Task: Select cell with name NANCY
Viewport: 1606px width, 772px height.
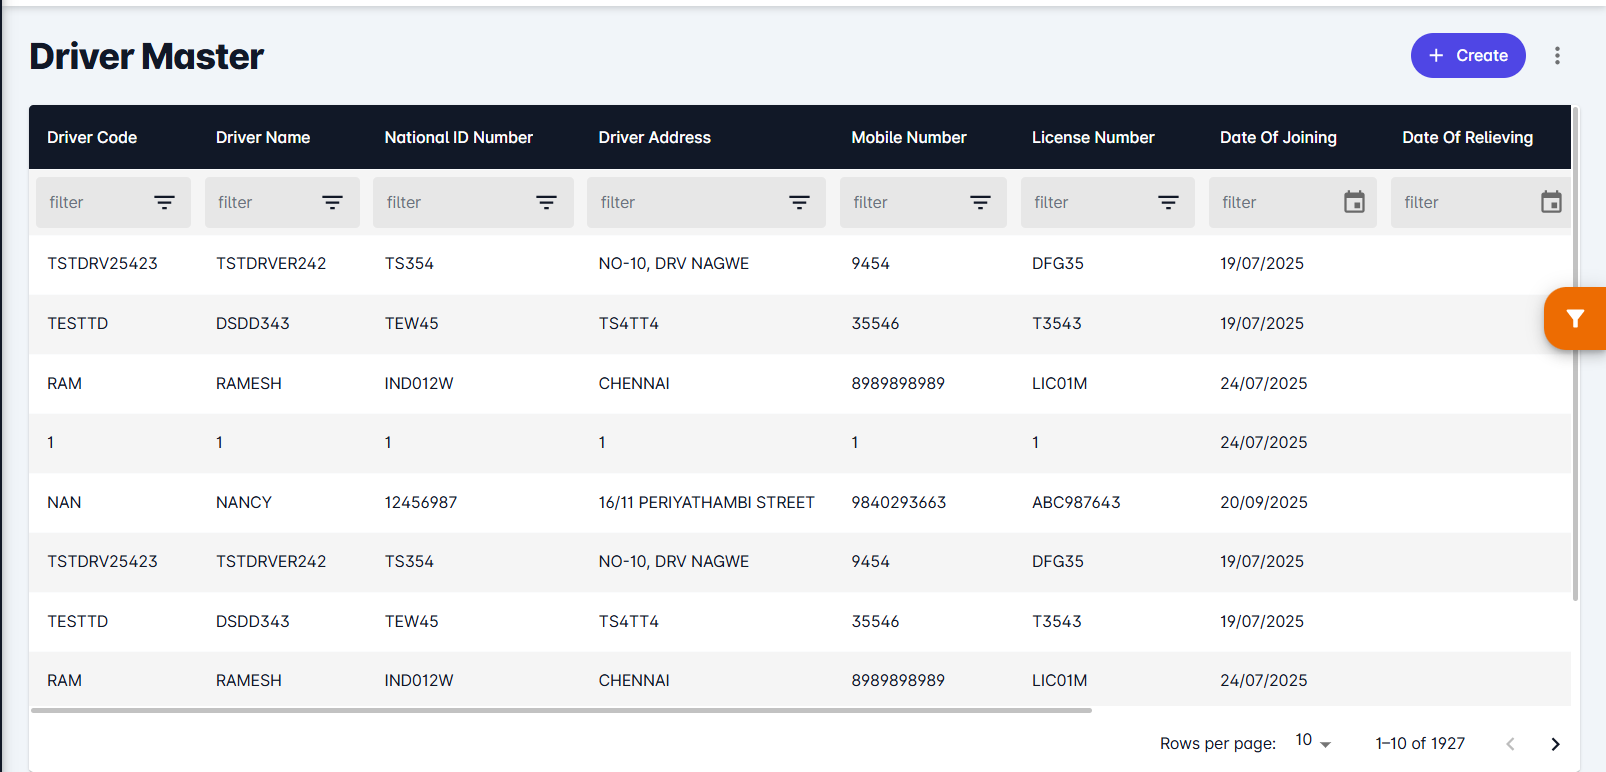Action: pos(244,502)
